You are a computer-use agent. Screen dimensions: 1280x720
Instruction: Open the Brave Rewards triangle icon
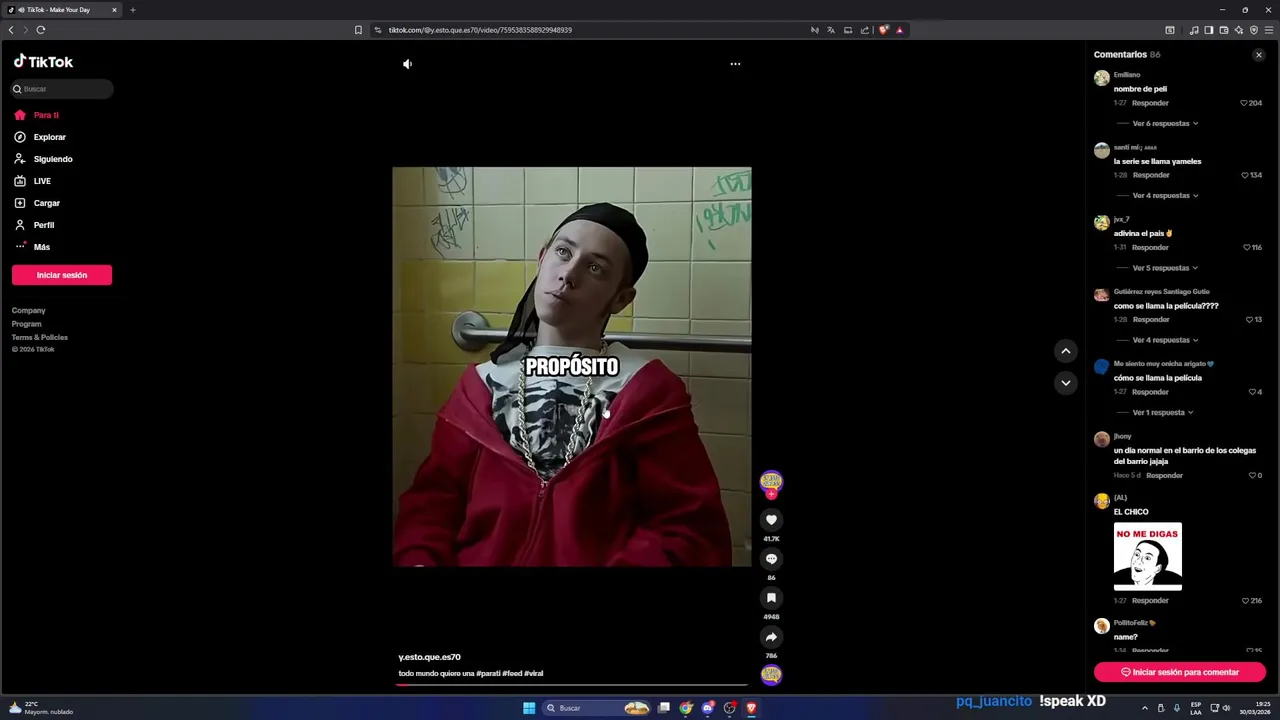(899, 30)
